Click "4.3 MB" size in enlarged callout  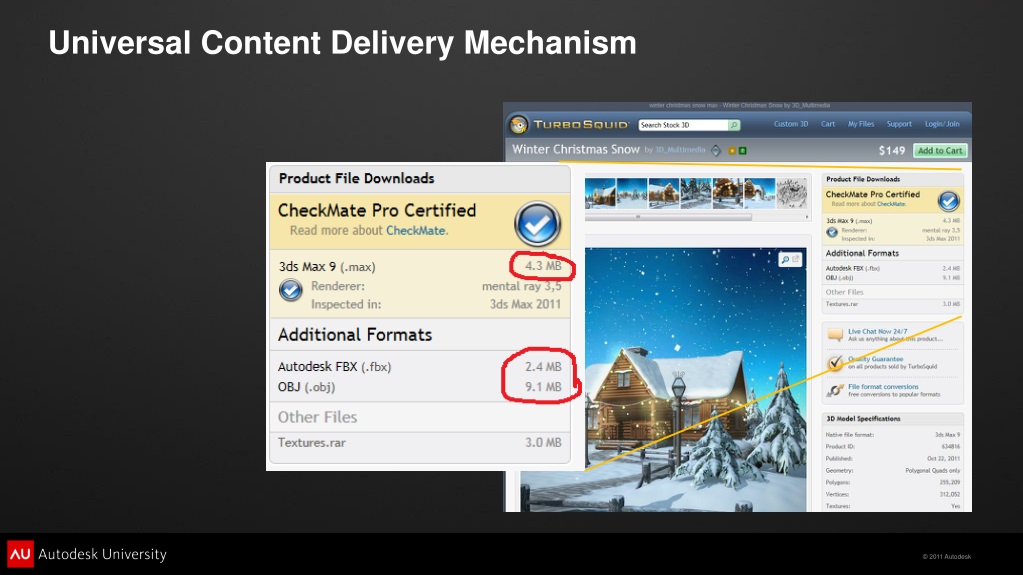(543, 266)
